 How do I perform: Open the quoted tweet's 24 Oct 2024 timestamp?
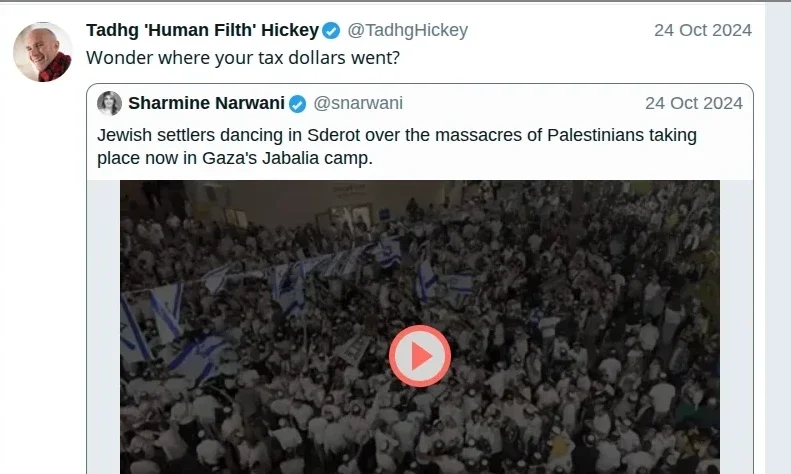coord(694,103)
